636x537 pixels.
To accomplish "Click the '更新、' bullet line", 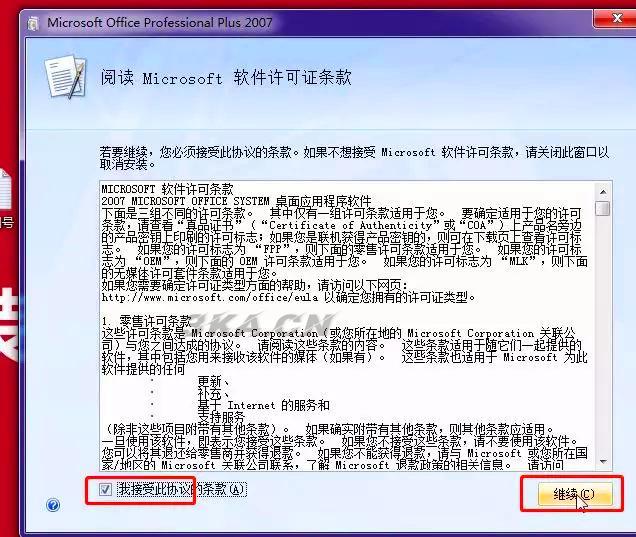I will 214,381.
